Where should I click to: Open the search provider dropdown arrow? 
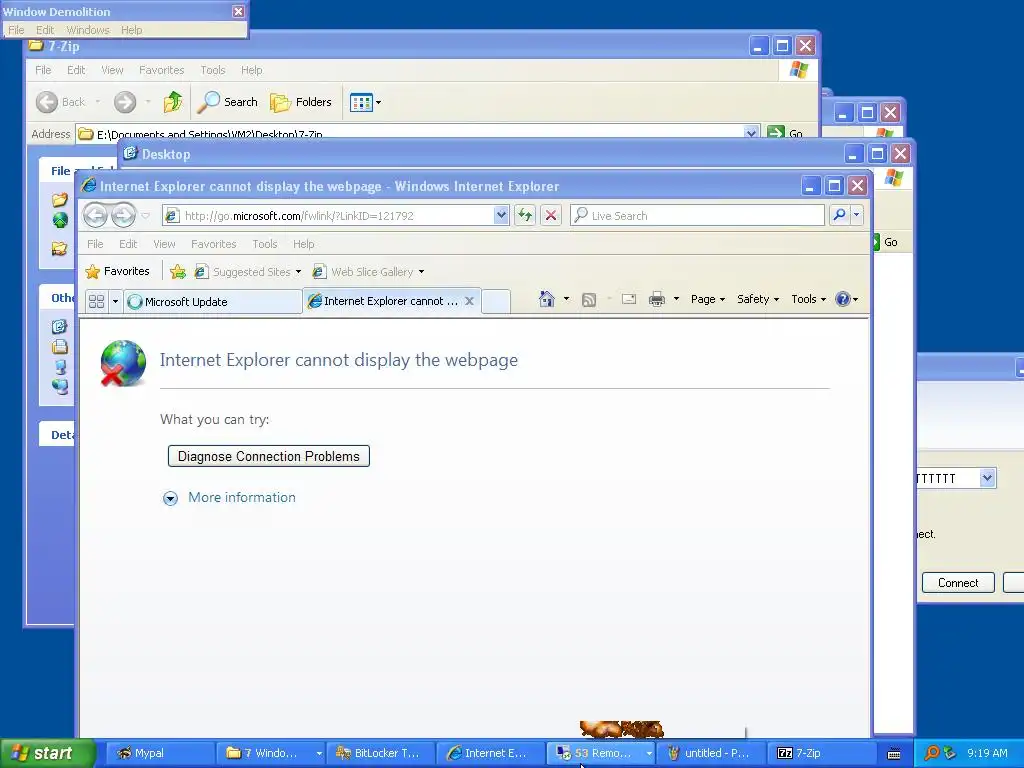click(857, 215)
